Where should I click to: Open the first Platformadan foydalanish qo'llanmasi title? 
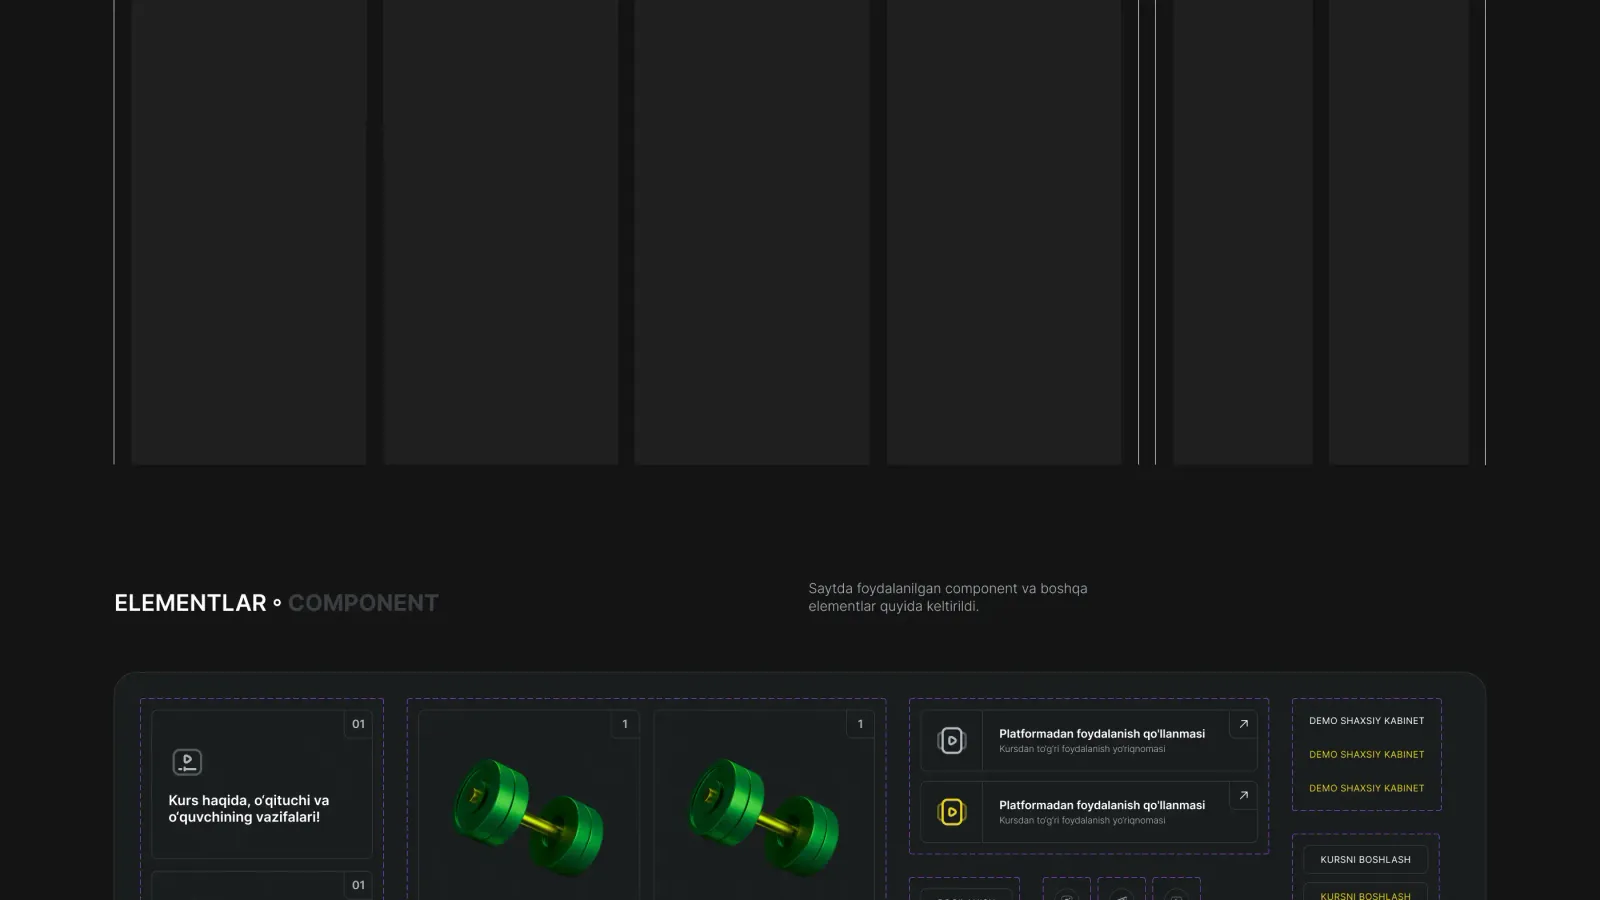pyautogui.click(x=1102, y=734)
